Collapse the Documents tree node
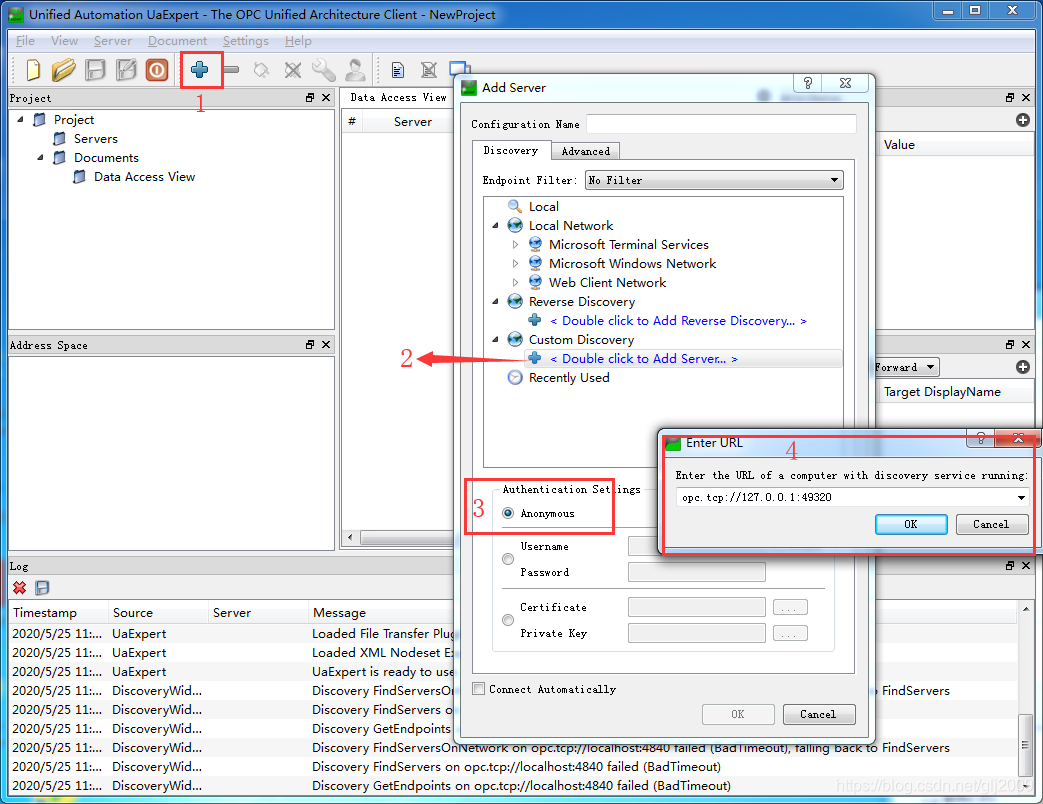 tap(40, 158)
